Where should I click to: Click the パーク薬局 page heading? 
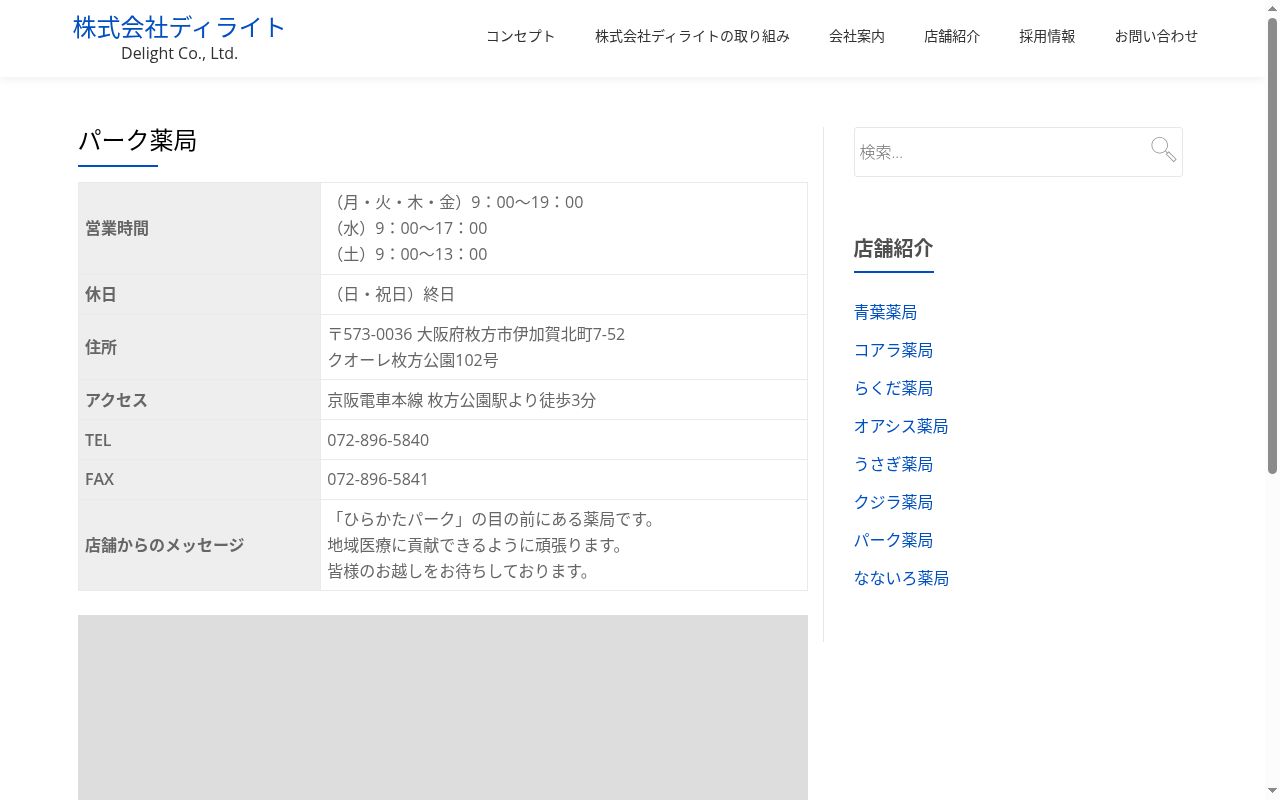click(138, 141)
